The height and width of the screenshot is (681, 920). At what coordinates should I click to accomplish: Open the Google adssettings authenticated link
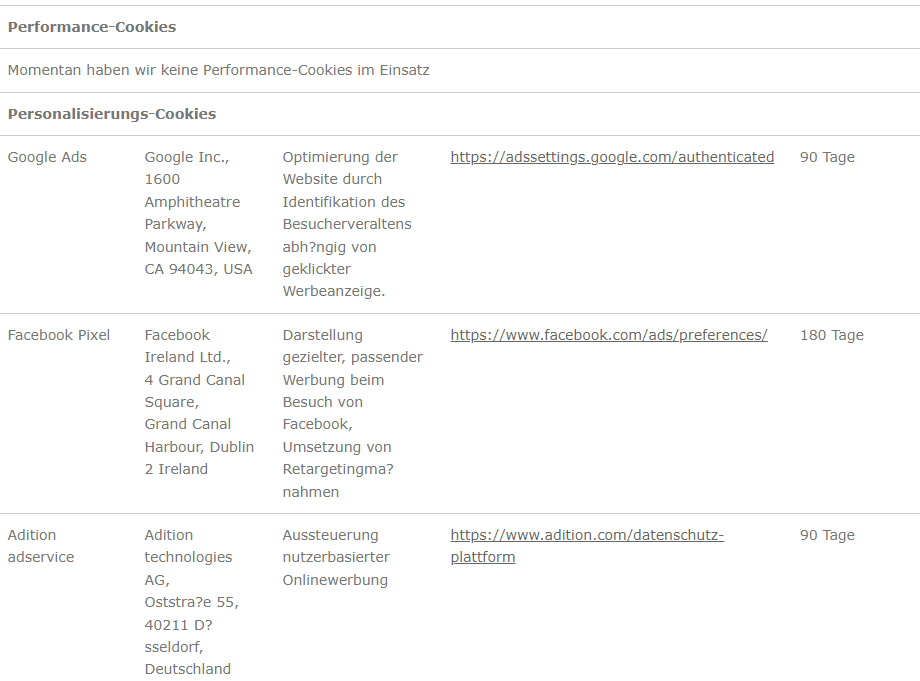(x=612, y=157)
